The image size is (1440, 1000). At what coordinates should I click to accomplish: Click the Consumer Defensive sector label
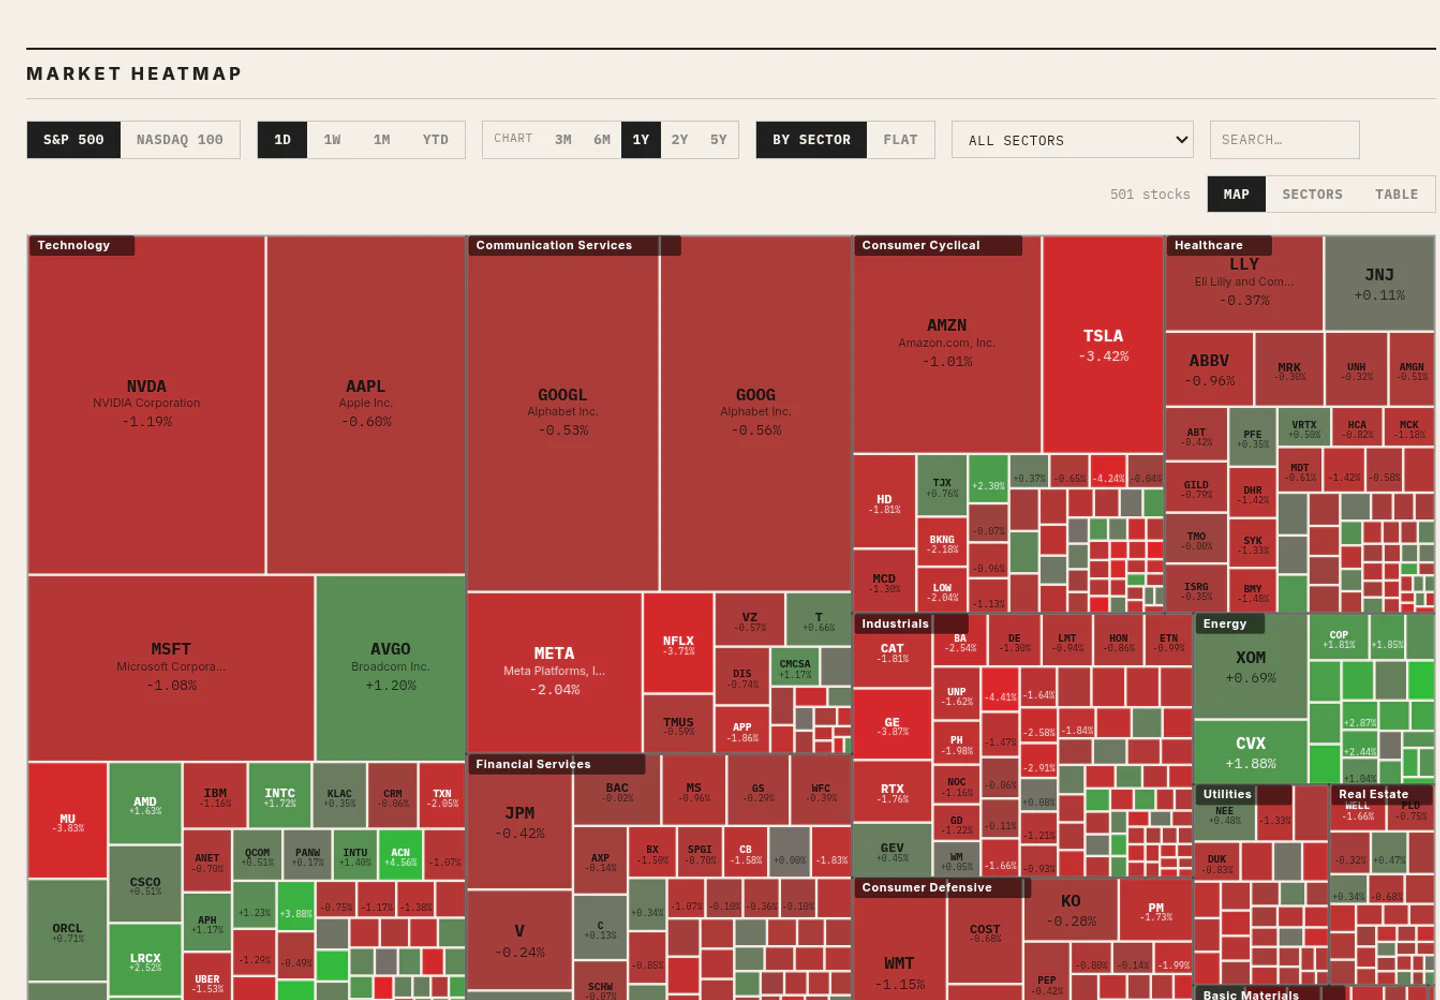point(941,887)
